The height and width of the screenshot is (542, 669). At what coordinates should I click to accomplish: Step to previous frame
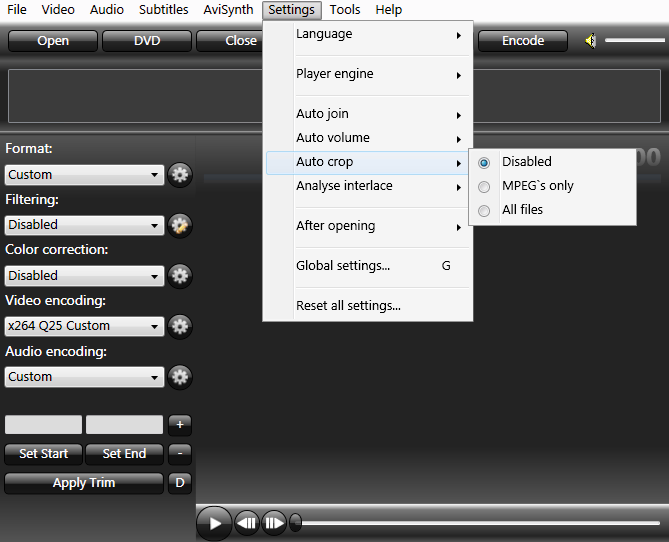tap(247, 522)
